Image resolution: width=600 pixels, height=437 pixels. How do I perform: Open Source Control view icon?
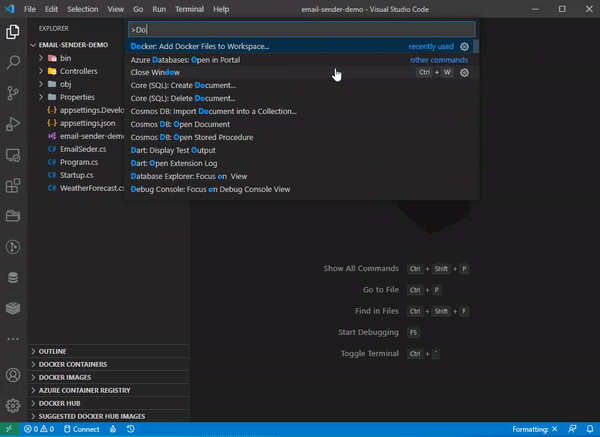click(x=13, y=93)
